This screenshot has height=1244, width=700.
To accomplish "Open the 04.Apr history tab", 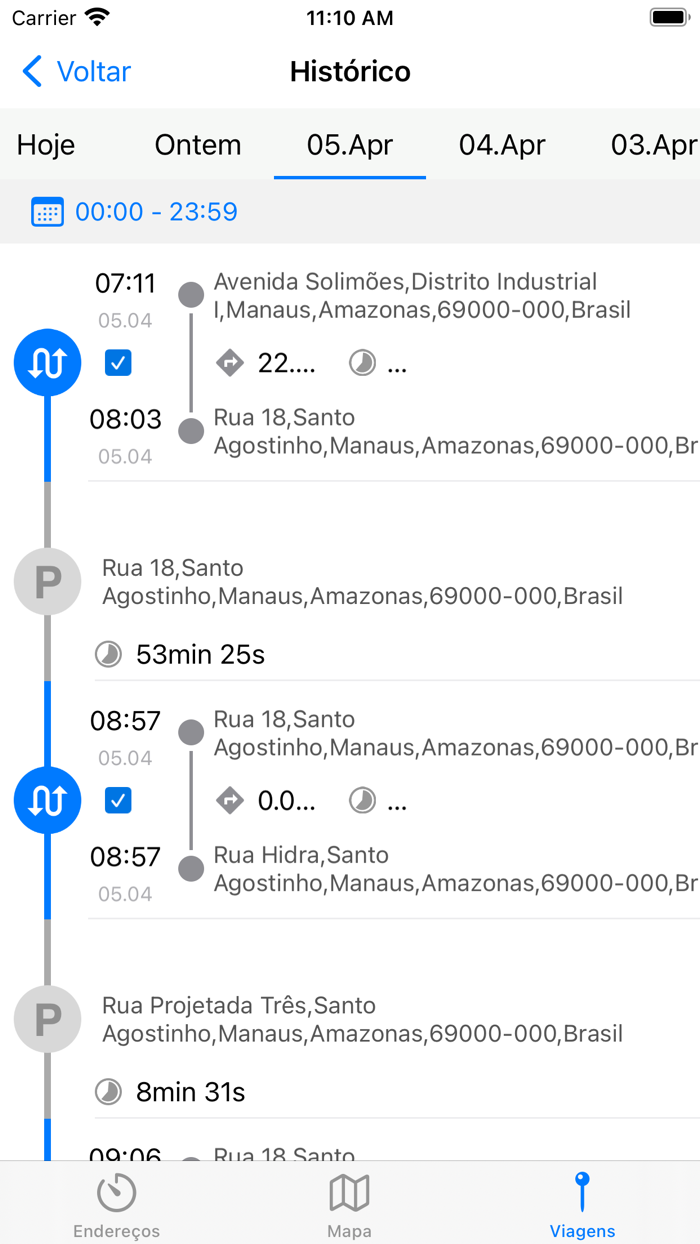I will coord(502,145).
